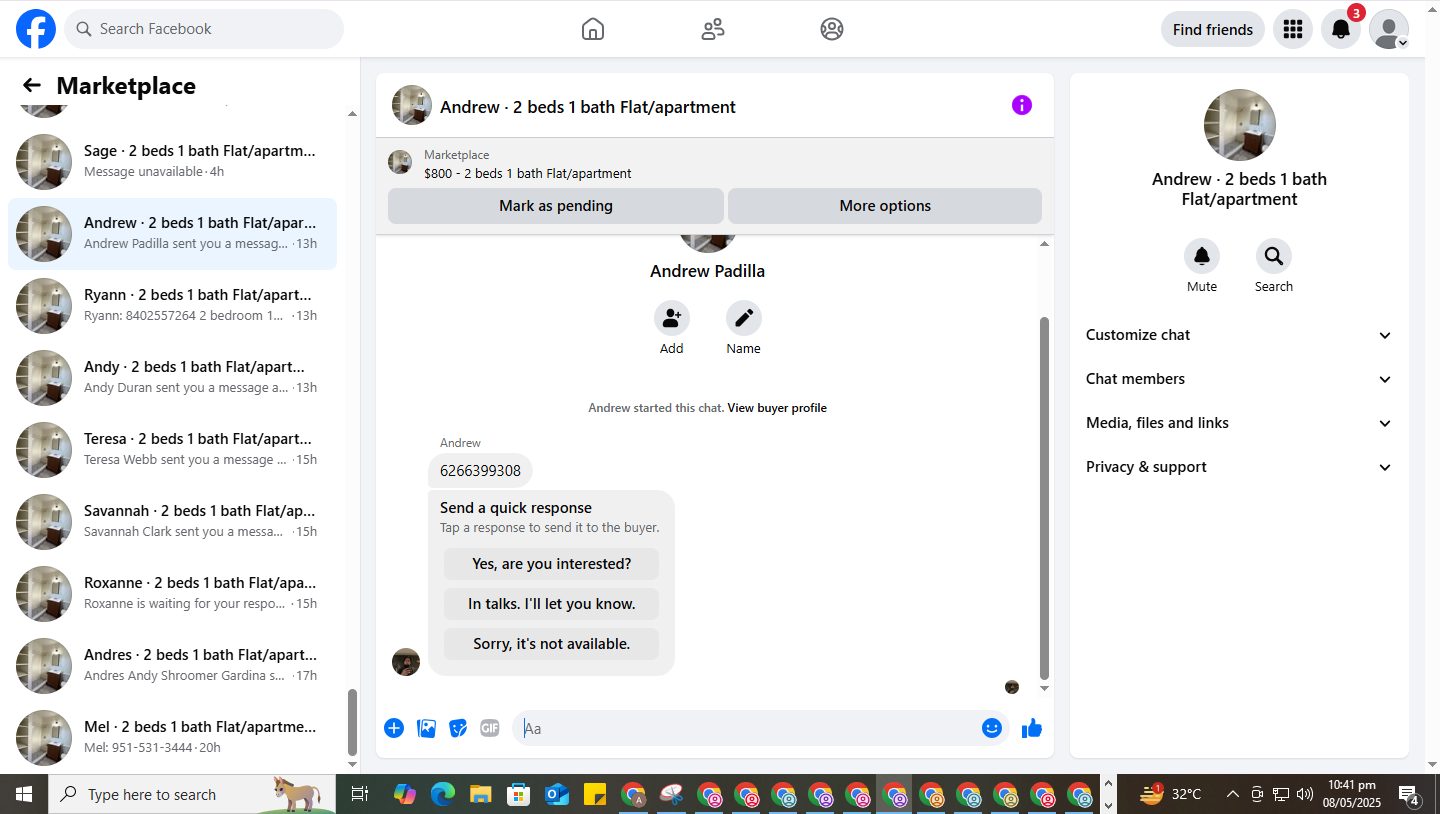Viewport: 1440px width, 814px height.
Task: Open the Groups icon in top navigation
Action: tap(832, 29)
